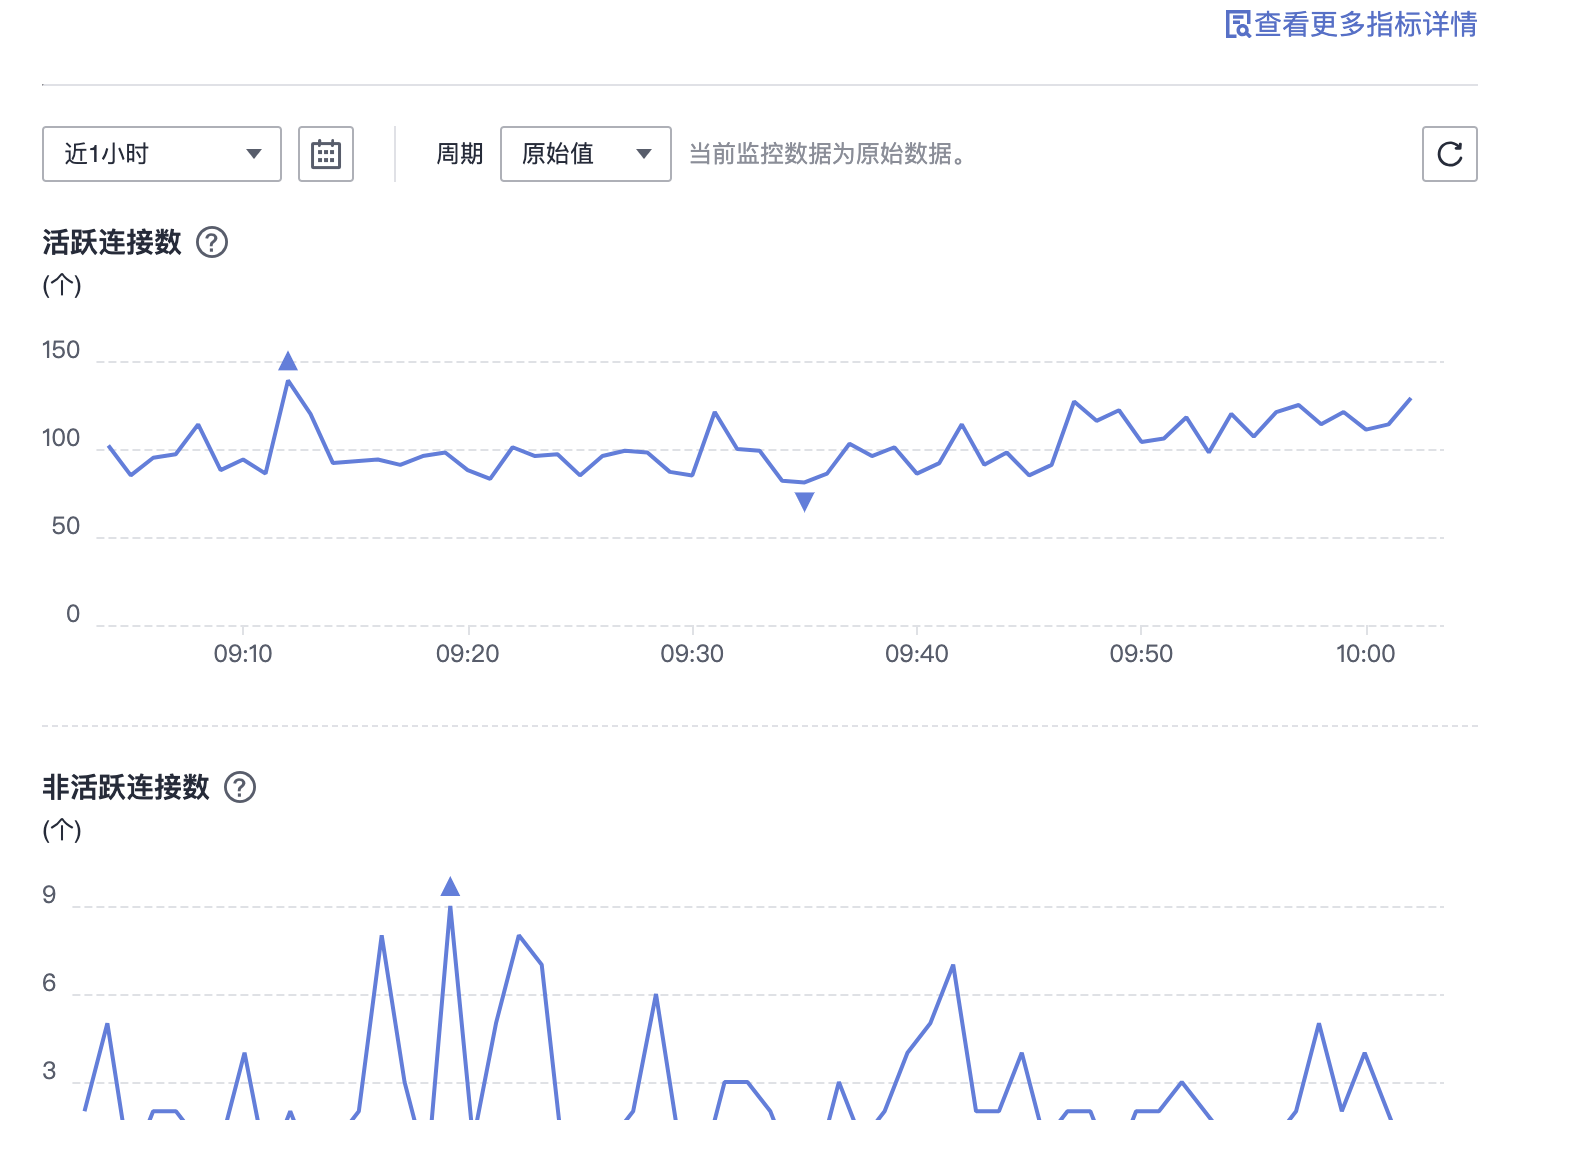The image size is (1572, 1156).
Task: Click help icon beside 活跃连接数
Action: pos(212,242)
